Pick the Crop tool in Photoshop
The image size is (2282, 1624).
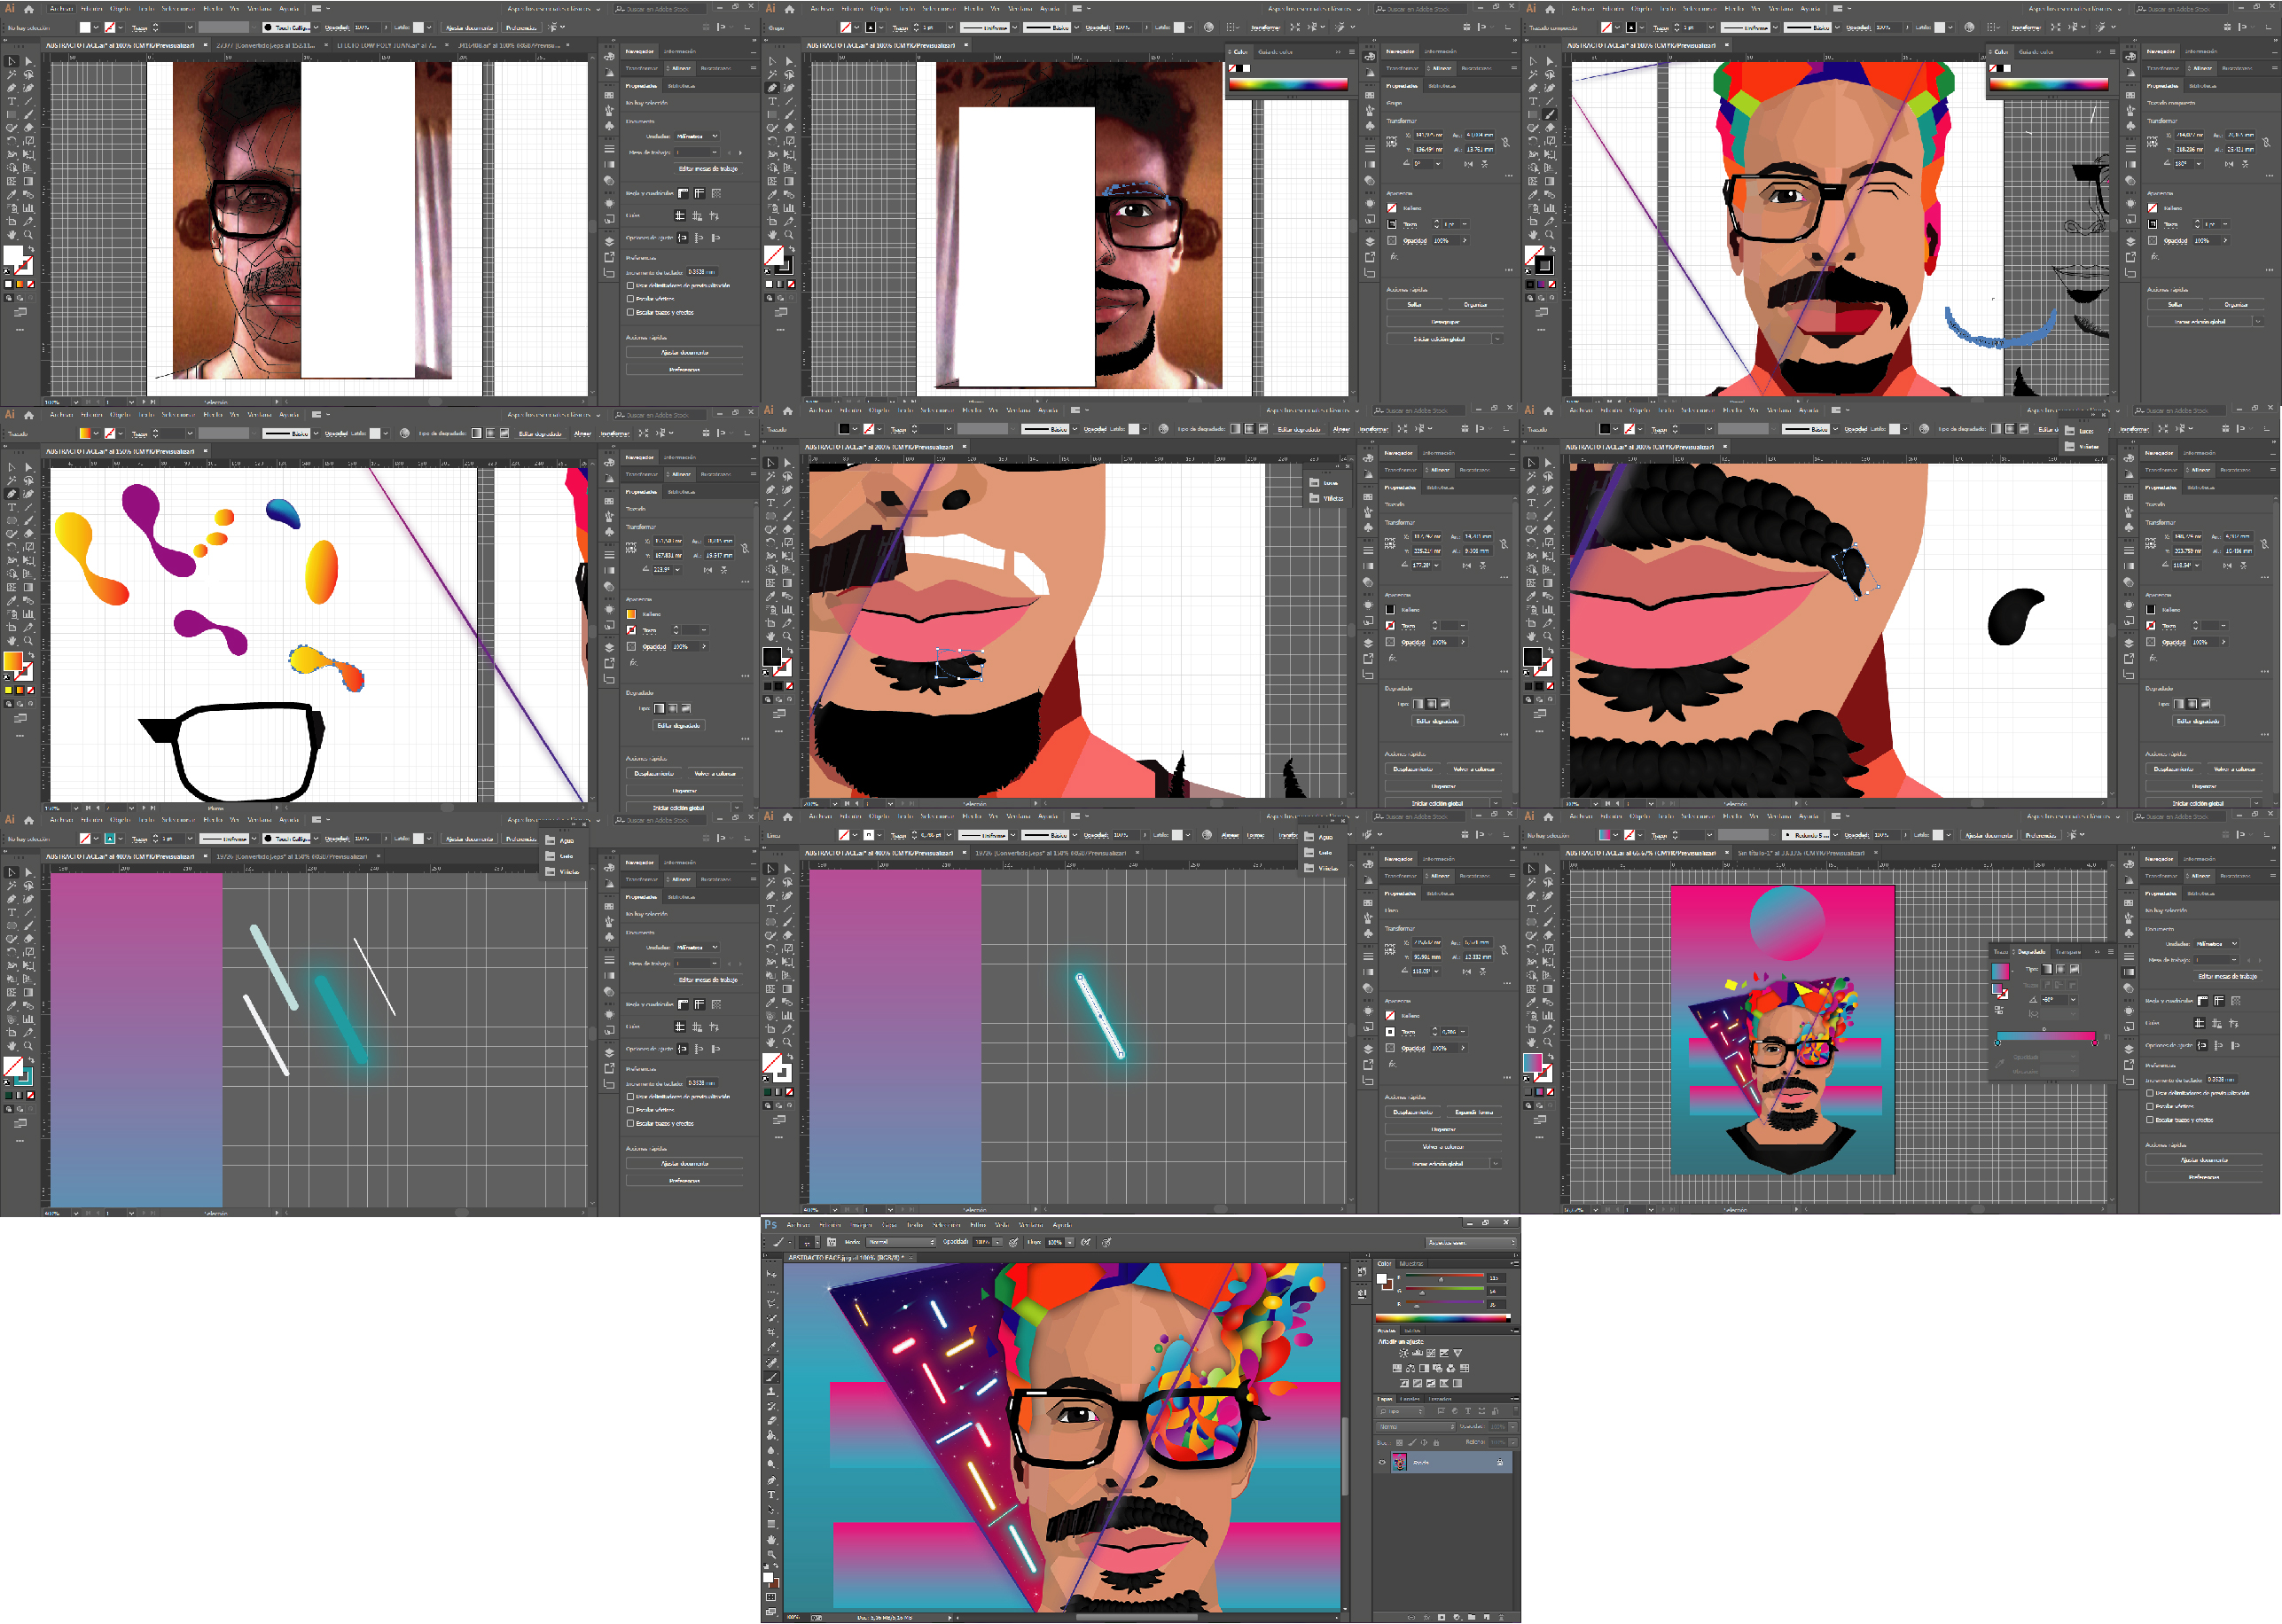(771, 1332)
